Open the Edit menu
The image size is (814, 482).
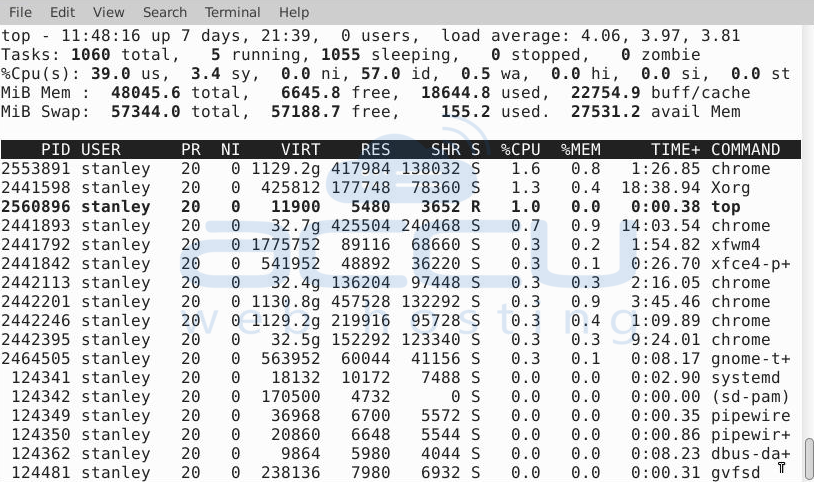coord(62,12)
